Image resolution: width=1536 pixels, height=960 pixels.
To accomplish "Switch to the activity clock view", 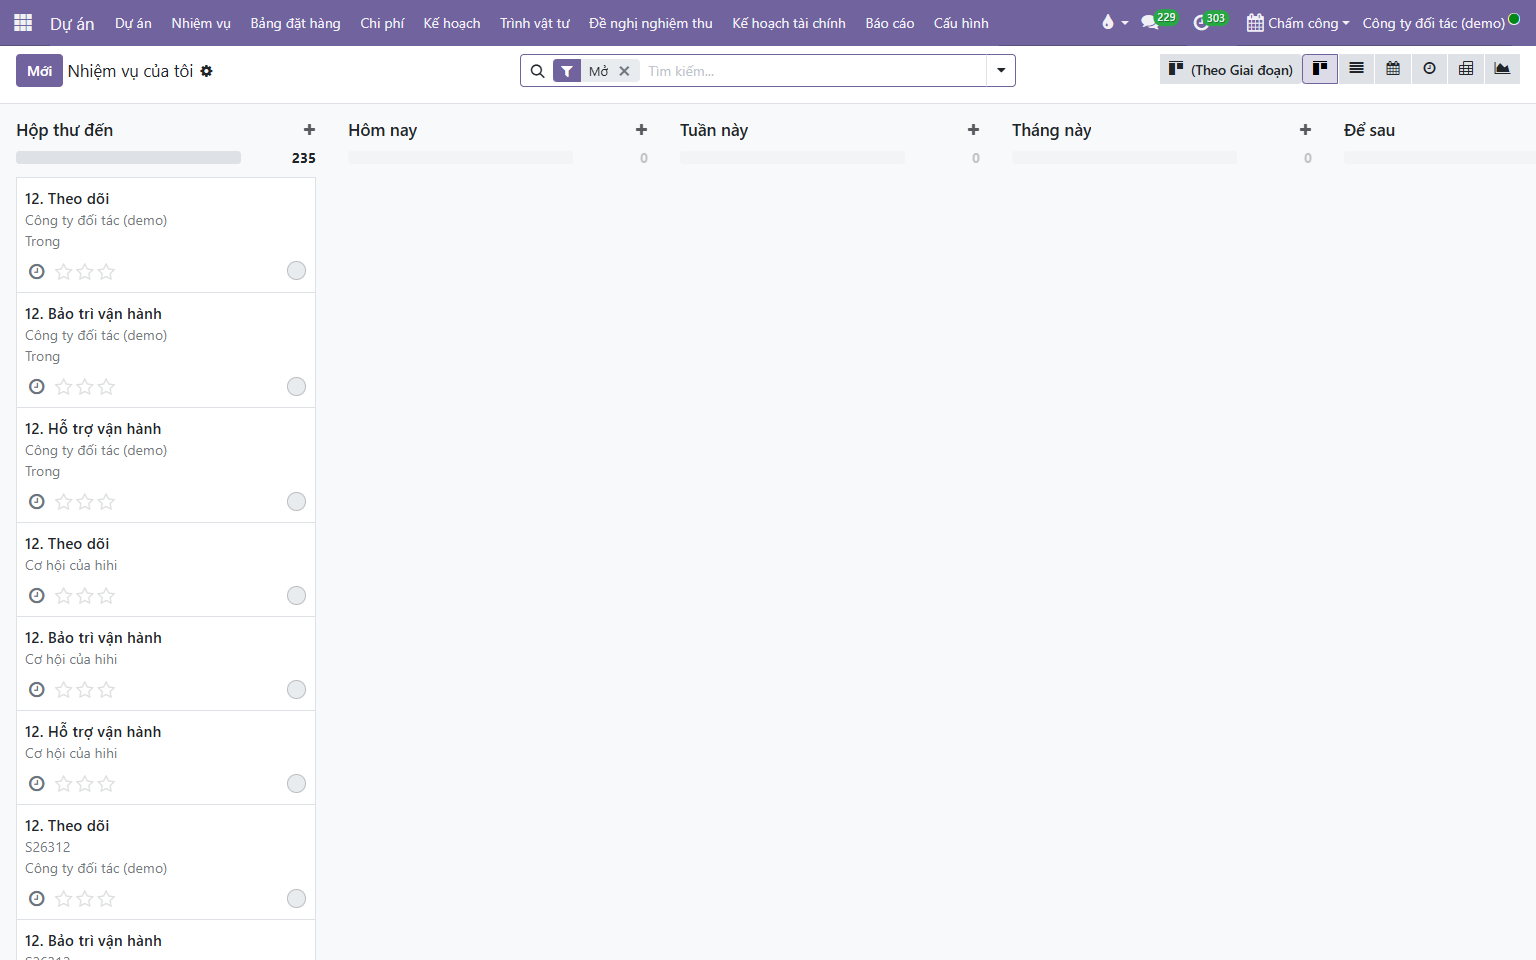I will pos(1429,69).
